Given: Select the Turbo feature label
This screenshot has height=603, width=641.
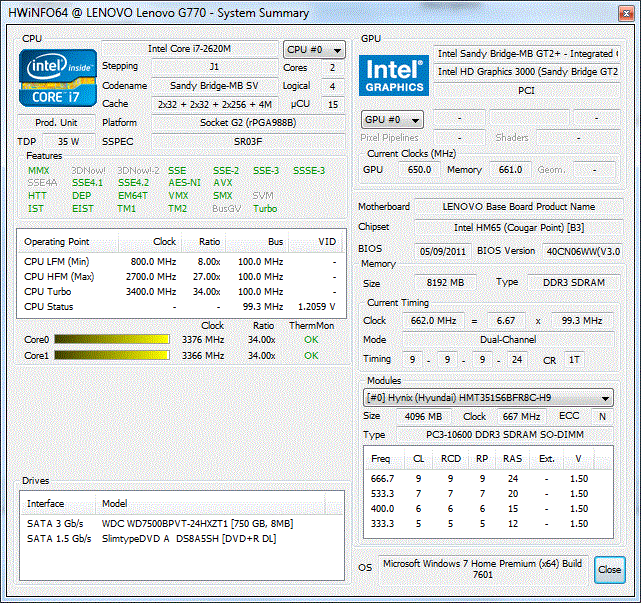Looking at the screenshot, I should pyautogui.click(x=265, y=208).
